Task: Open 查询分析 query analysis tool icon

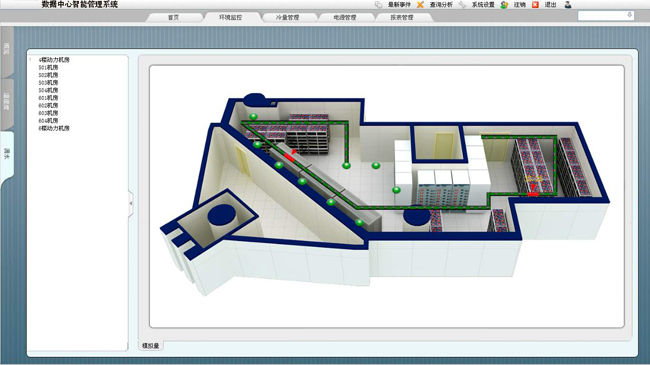Action: pyautogui.click(x=420, y=5)
